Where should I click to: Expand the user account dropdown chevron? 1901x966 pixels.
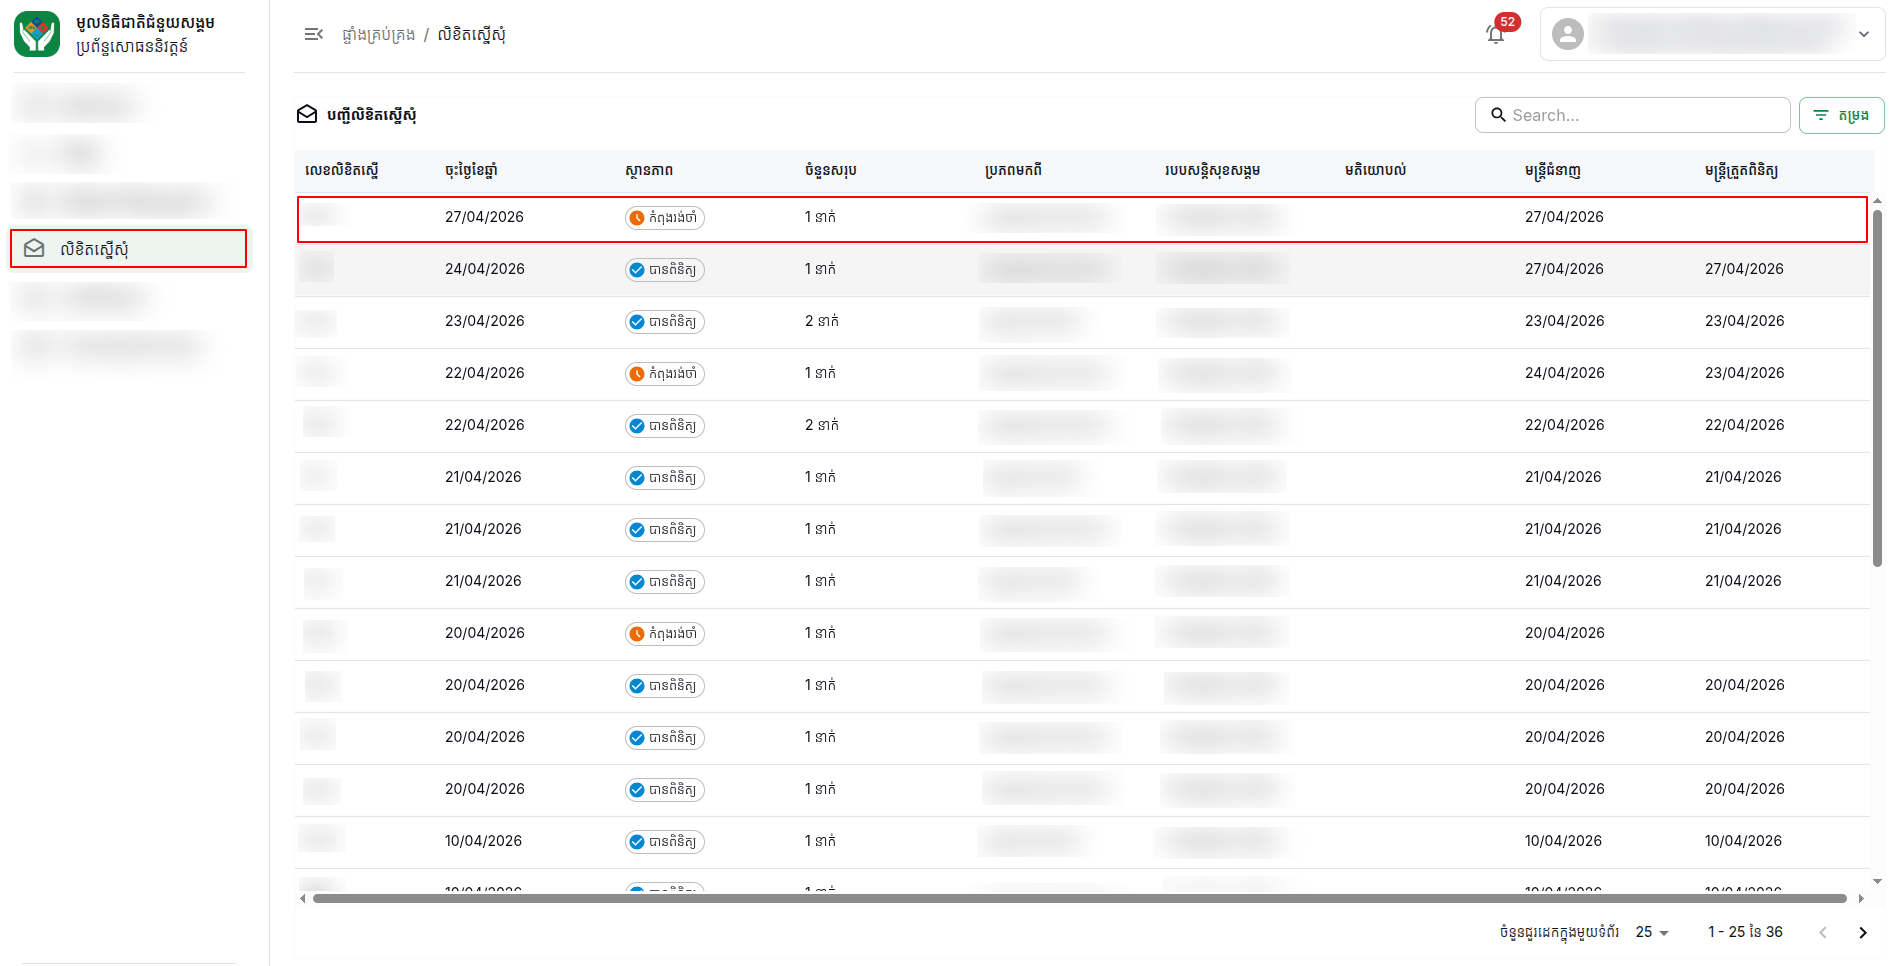tap(1864, 34)
